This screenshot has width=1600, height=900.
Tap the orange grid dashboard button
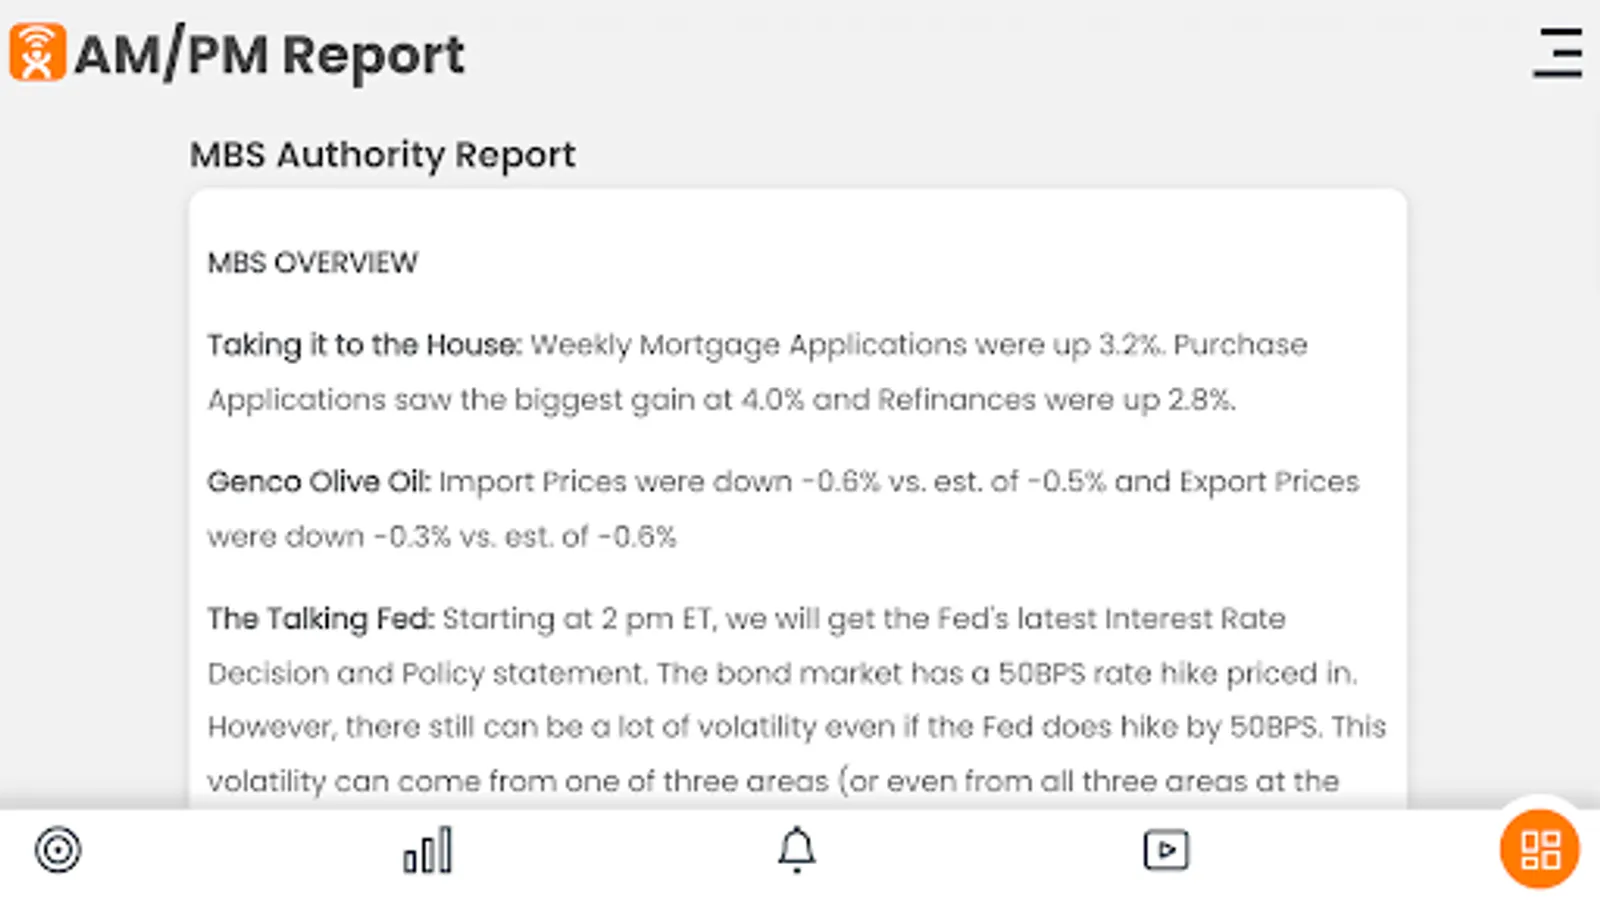click(1539, 850)
